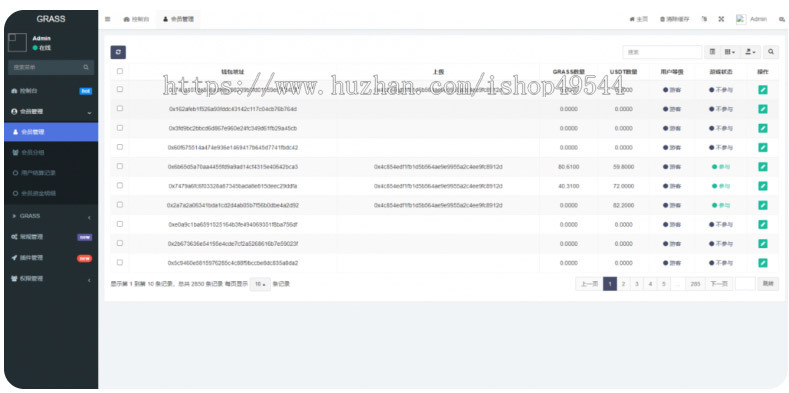Tick checkbox for wallet 0x6b65d5a70aa4455 row
789x393 pixels.
[x=120, y=166]
